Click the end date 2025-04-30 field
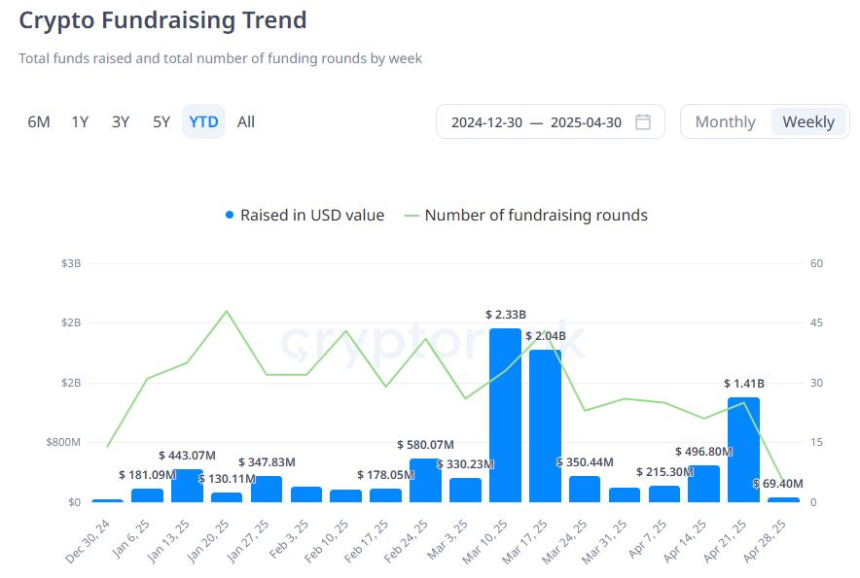 click(586, 122)
